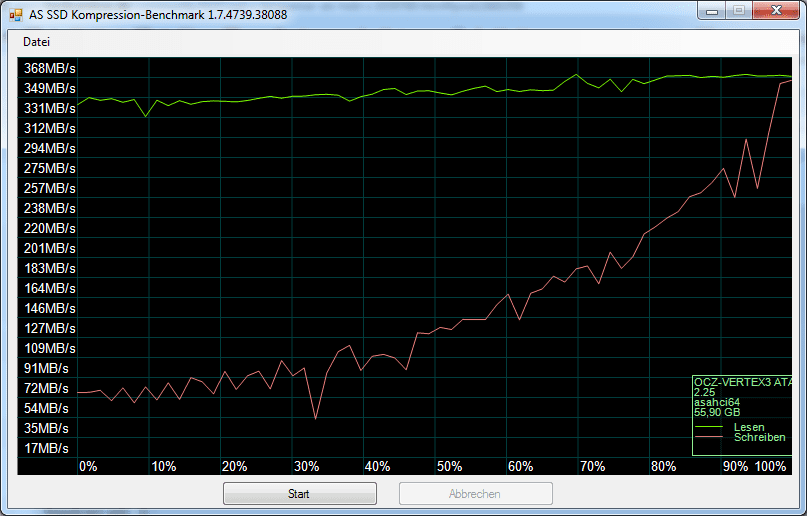This screenshot has width=807, height=516.
Task: Click the red Schreiben line sample in legend
Action: pos(709,437)
